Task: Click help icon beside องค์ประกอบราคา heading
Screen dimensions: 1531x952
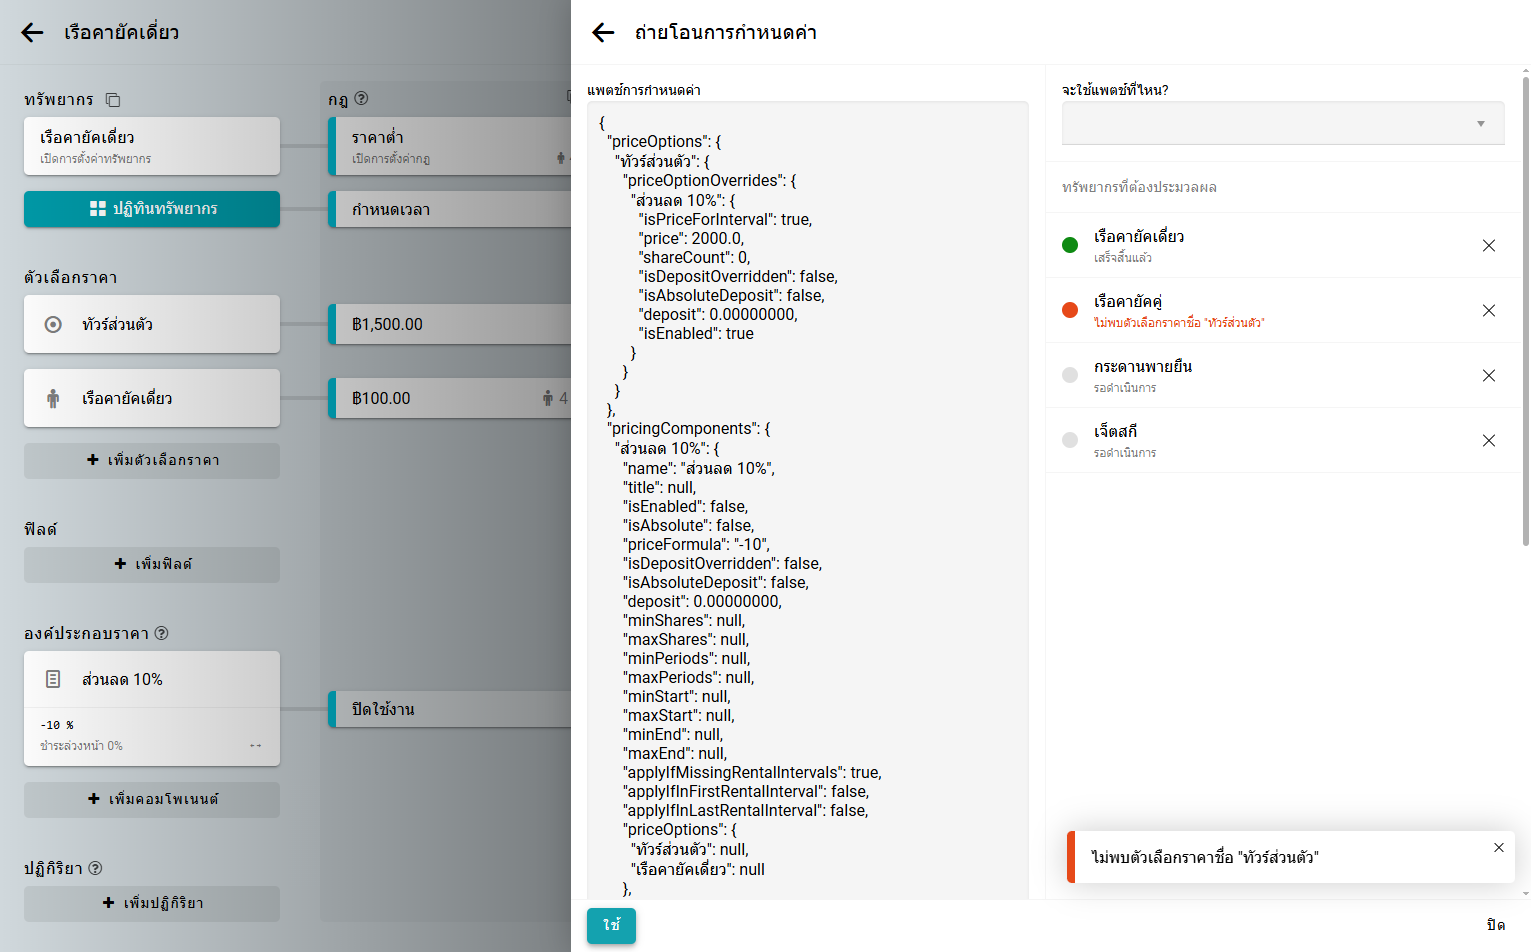Action: coord(162,633)
